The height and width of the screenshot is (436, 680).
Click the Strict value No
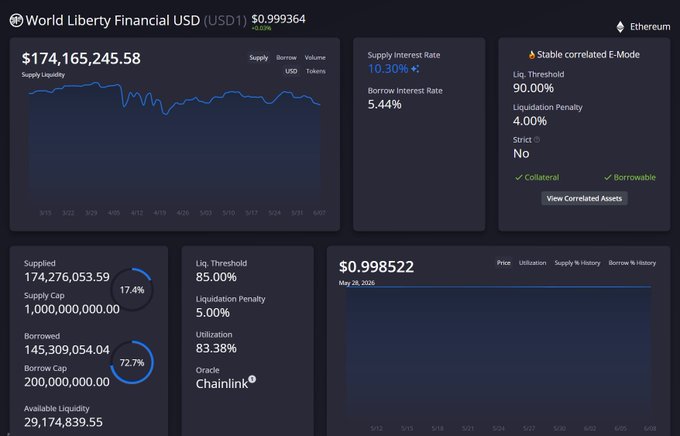[521, 154]
